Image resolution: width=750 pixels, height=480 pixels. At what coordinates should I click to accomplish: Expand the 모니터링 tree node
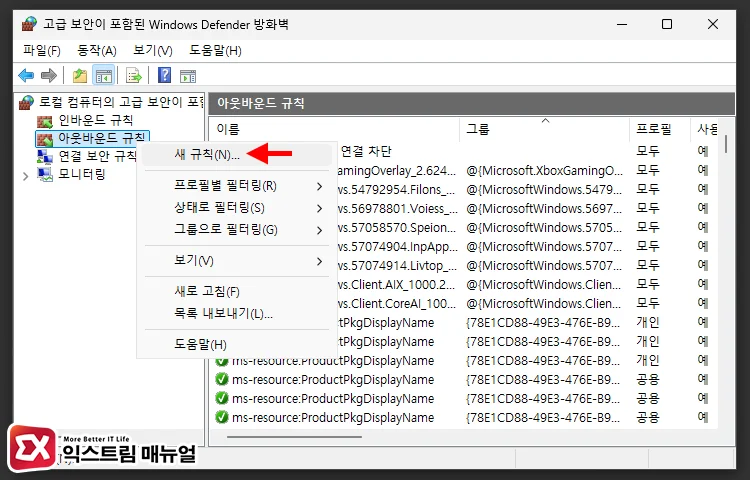click(x=25, y=175)
